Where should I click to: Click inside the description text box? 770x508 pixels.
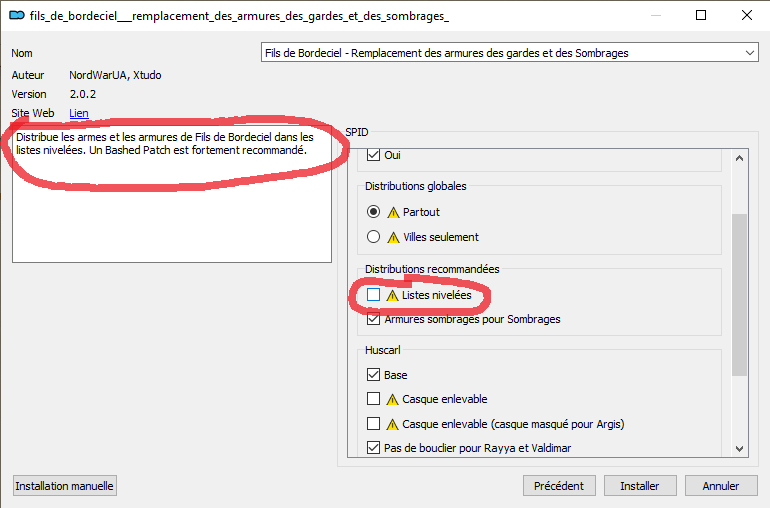point(172,196)
